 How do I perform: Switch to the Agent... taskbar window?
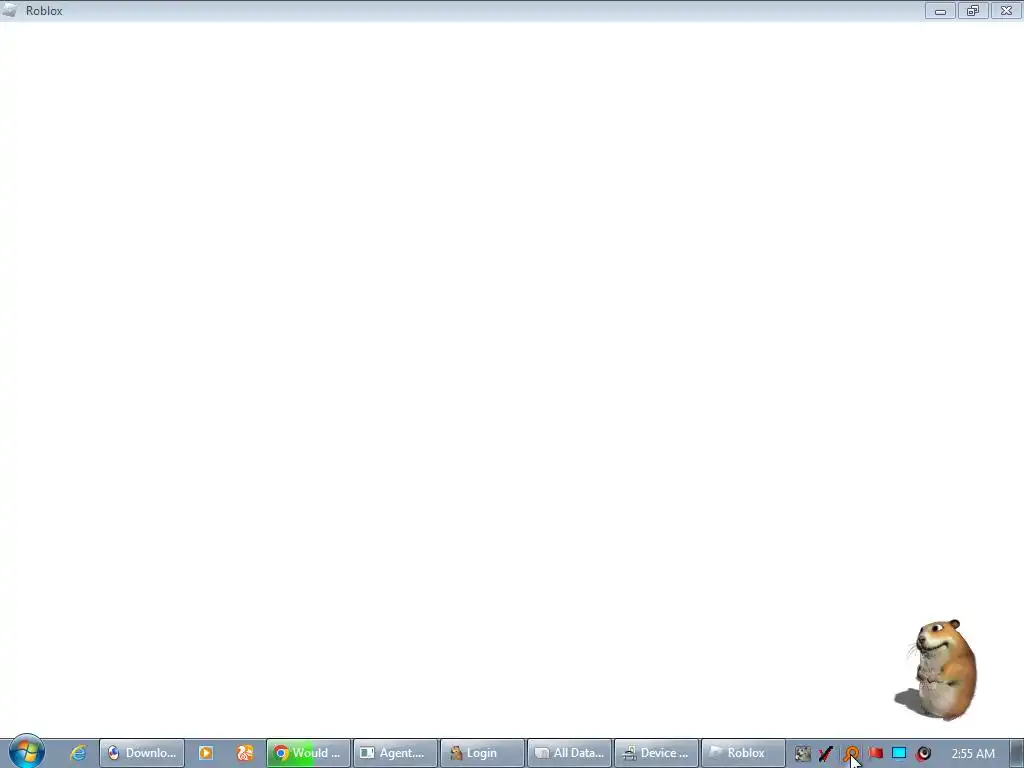[395, 753]
